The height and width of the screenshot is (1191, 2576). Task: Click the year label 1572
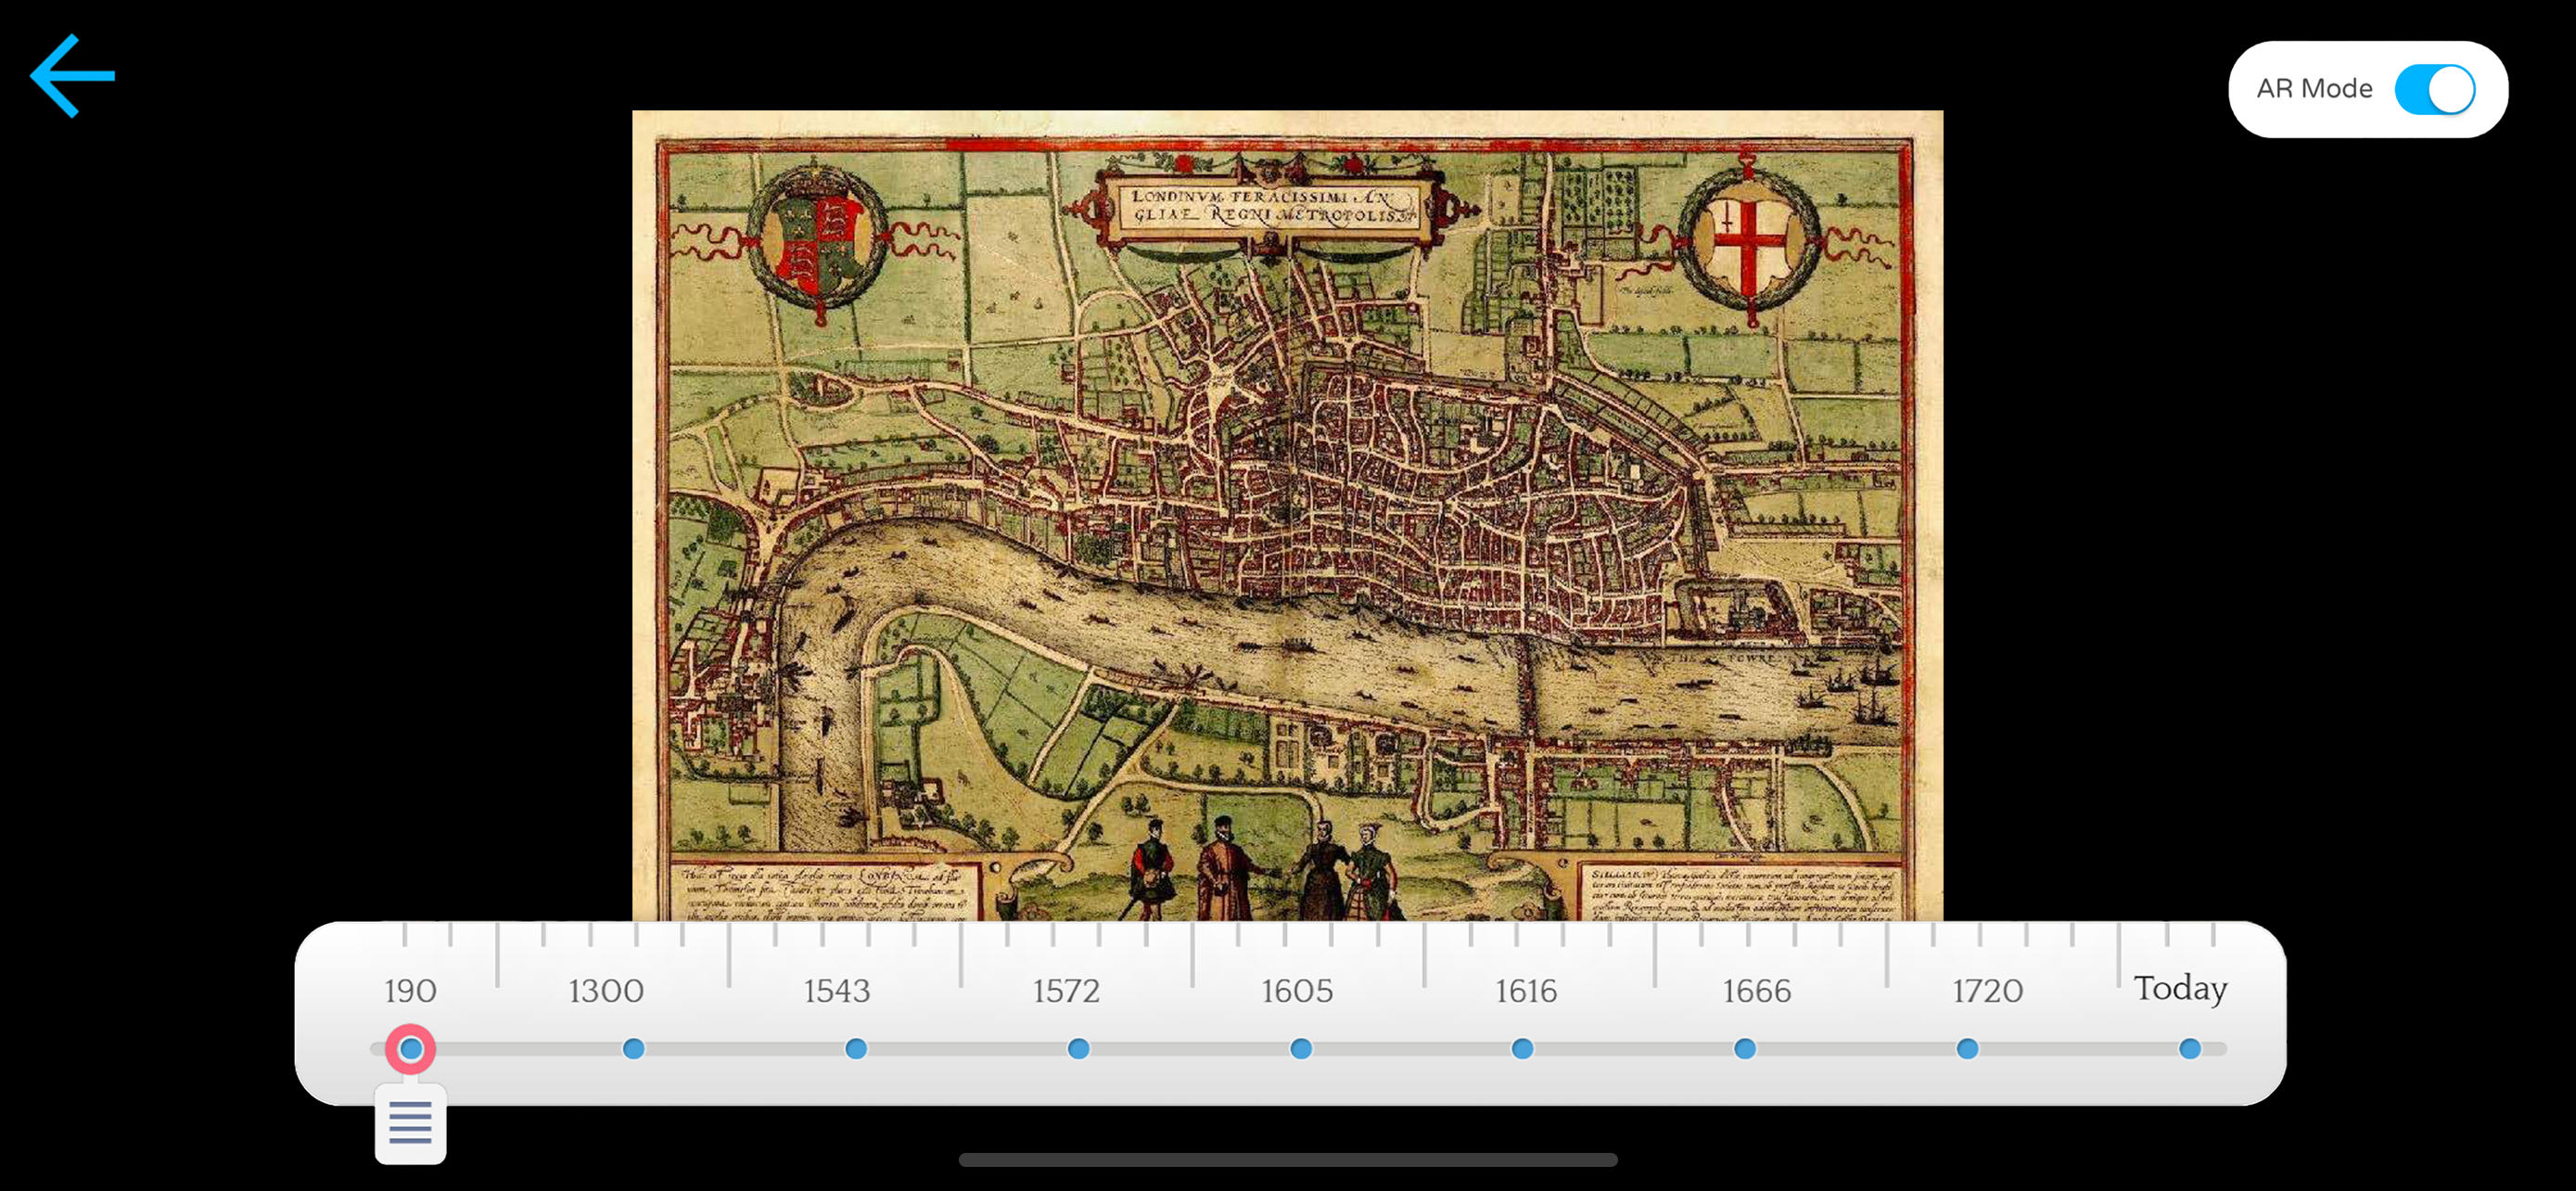coord(1066,991)
